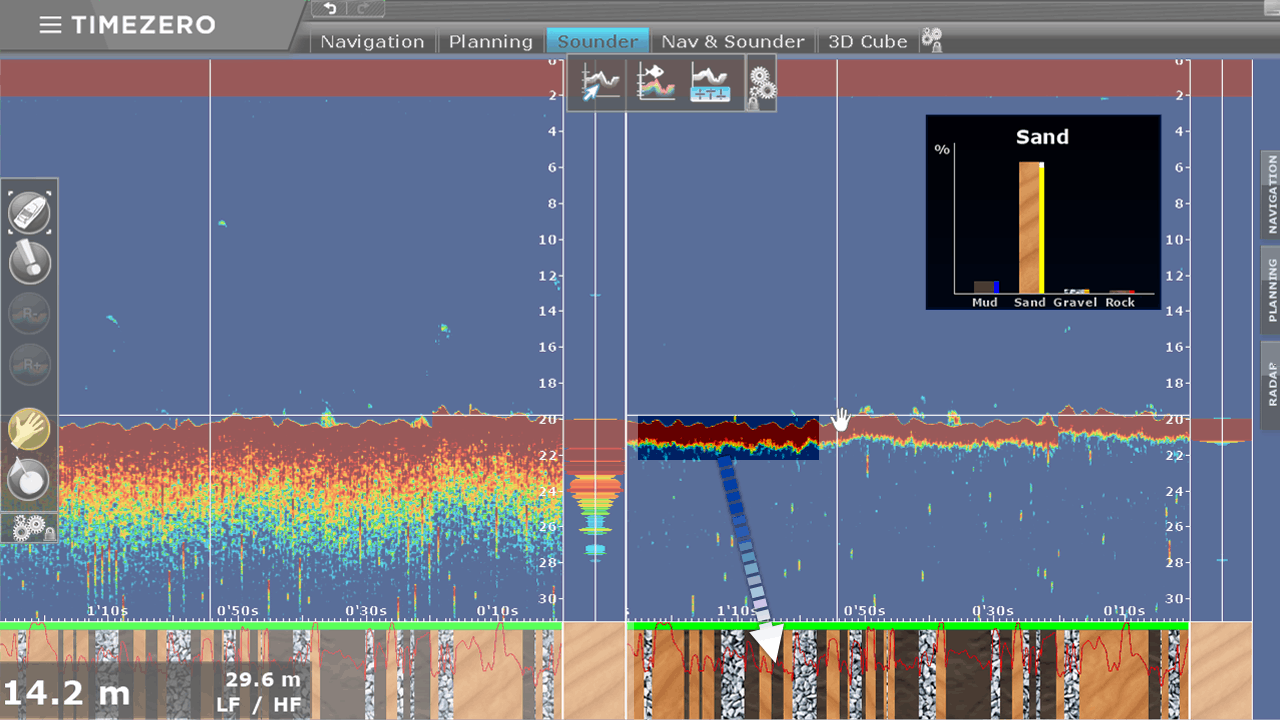
Task: Toggle the bottom discrimination display icon
Action: click(710, 83)
